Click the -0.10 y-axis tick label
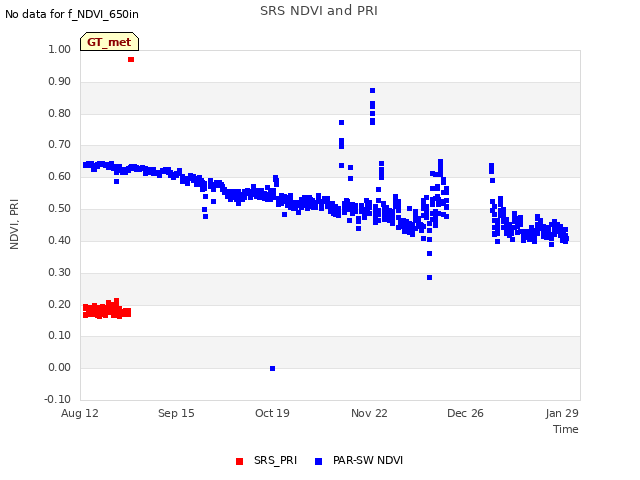Screen dimensions: 640x480 click(58, 399)
